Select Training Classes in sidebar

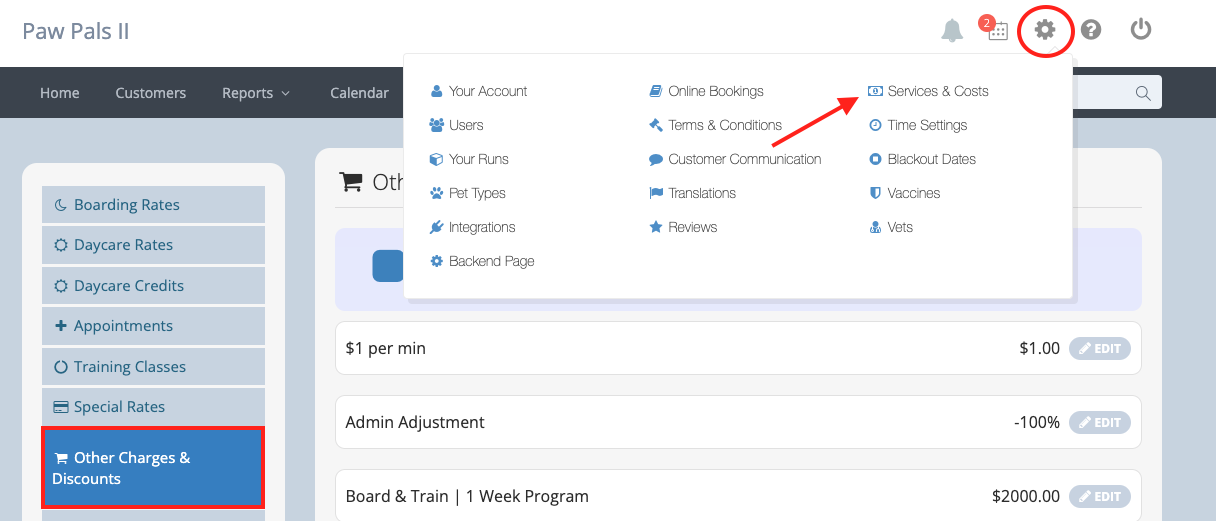coord(153,367)
